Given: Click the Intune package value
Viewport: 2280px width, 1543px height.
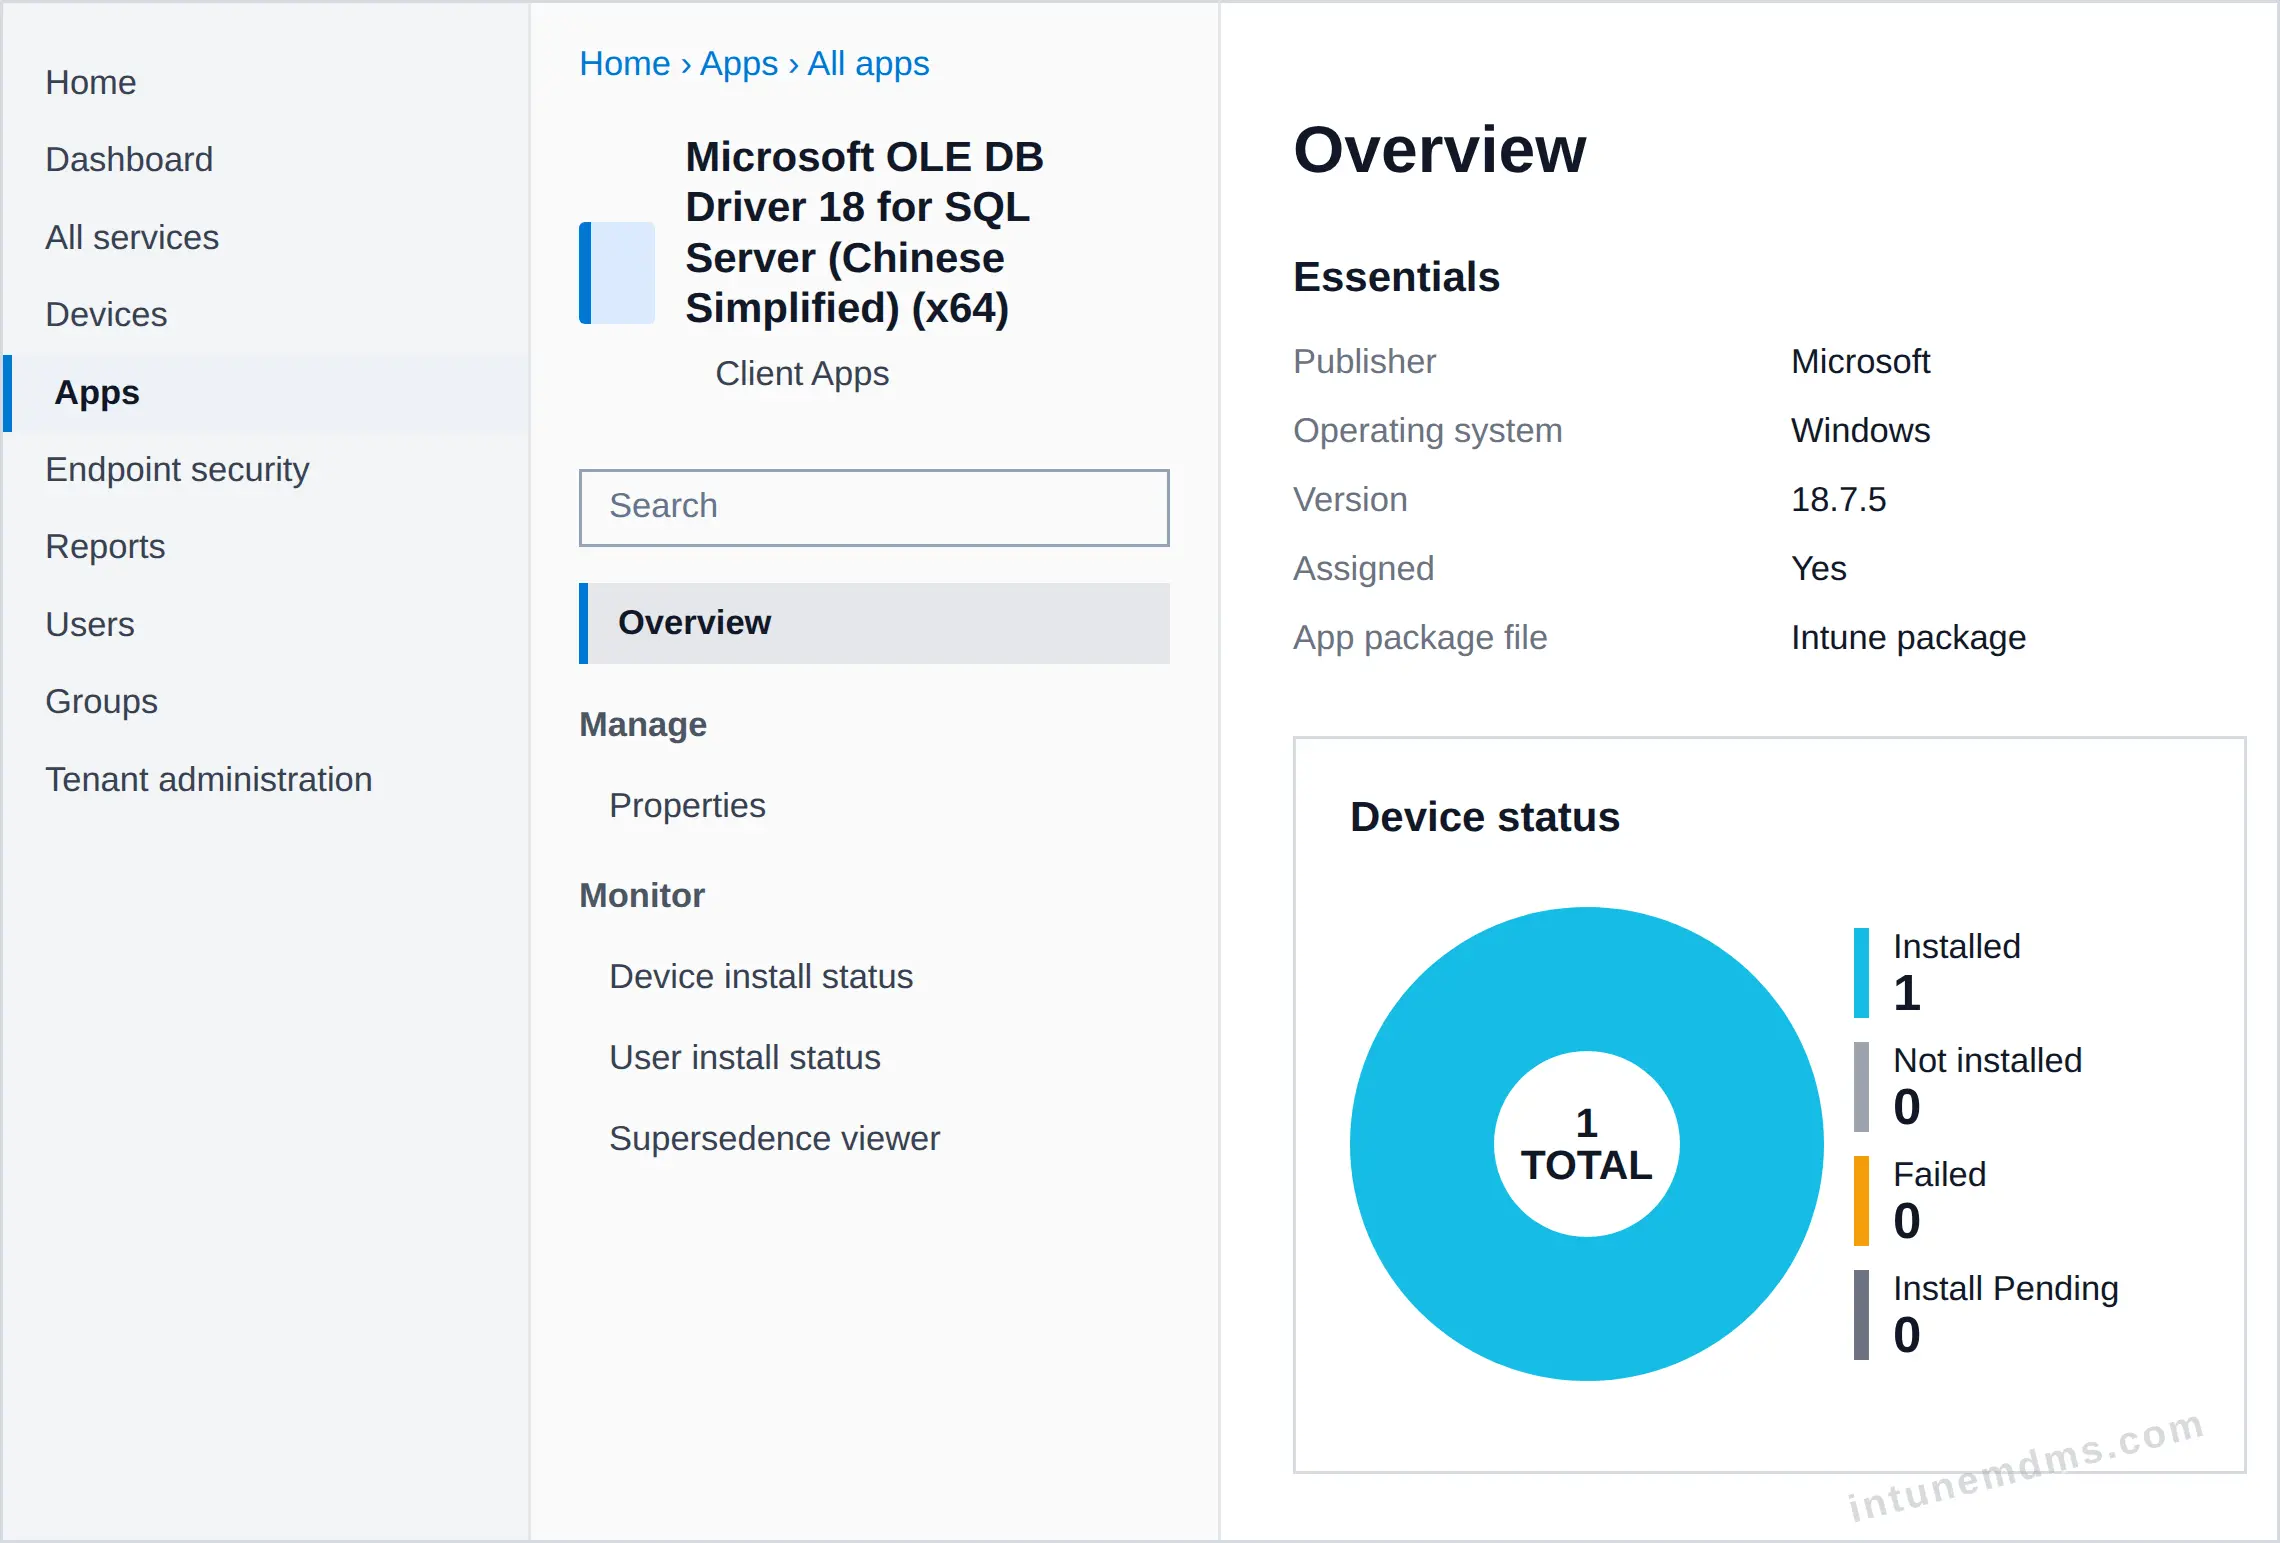Looking at the screenshot, I should 1908,638.
